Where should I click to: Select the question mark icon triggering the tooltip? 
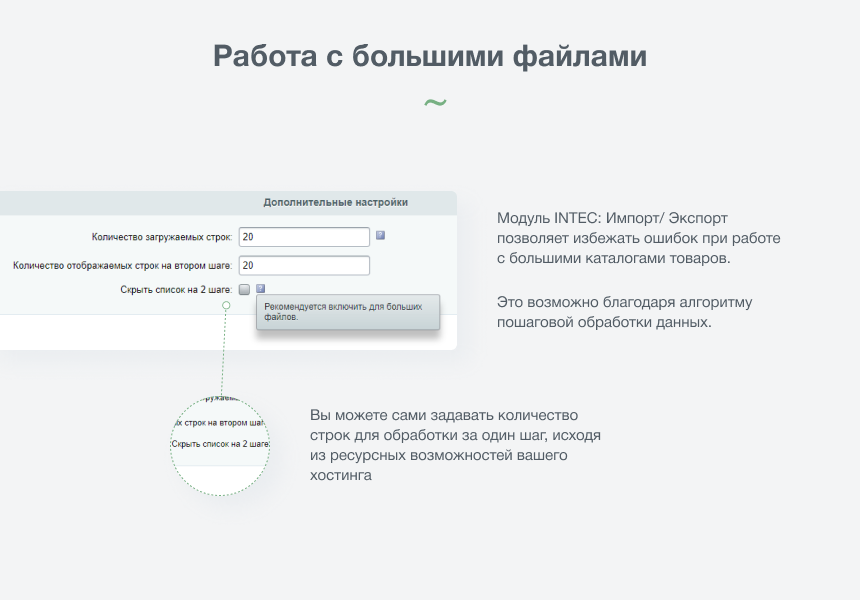tap(260, 287)
